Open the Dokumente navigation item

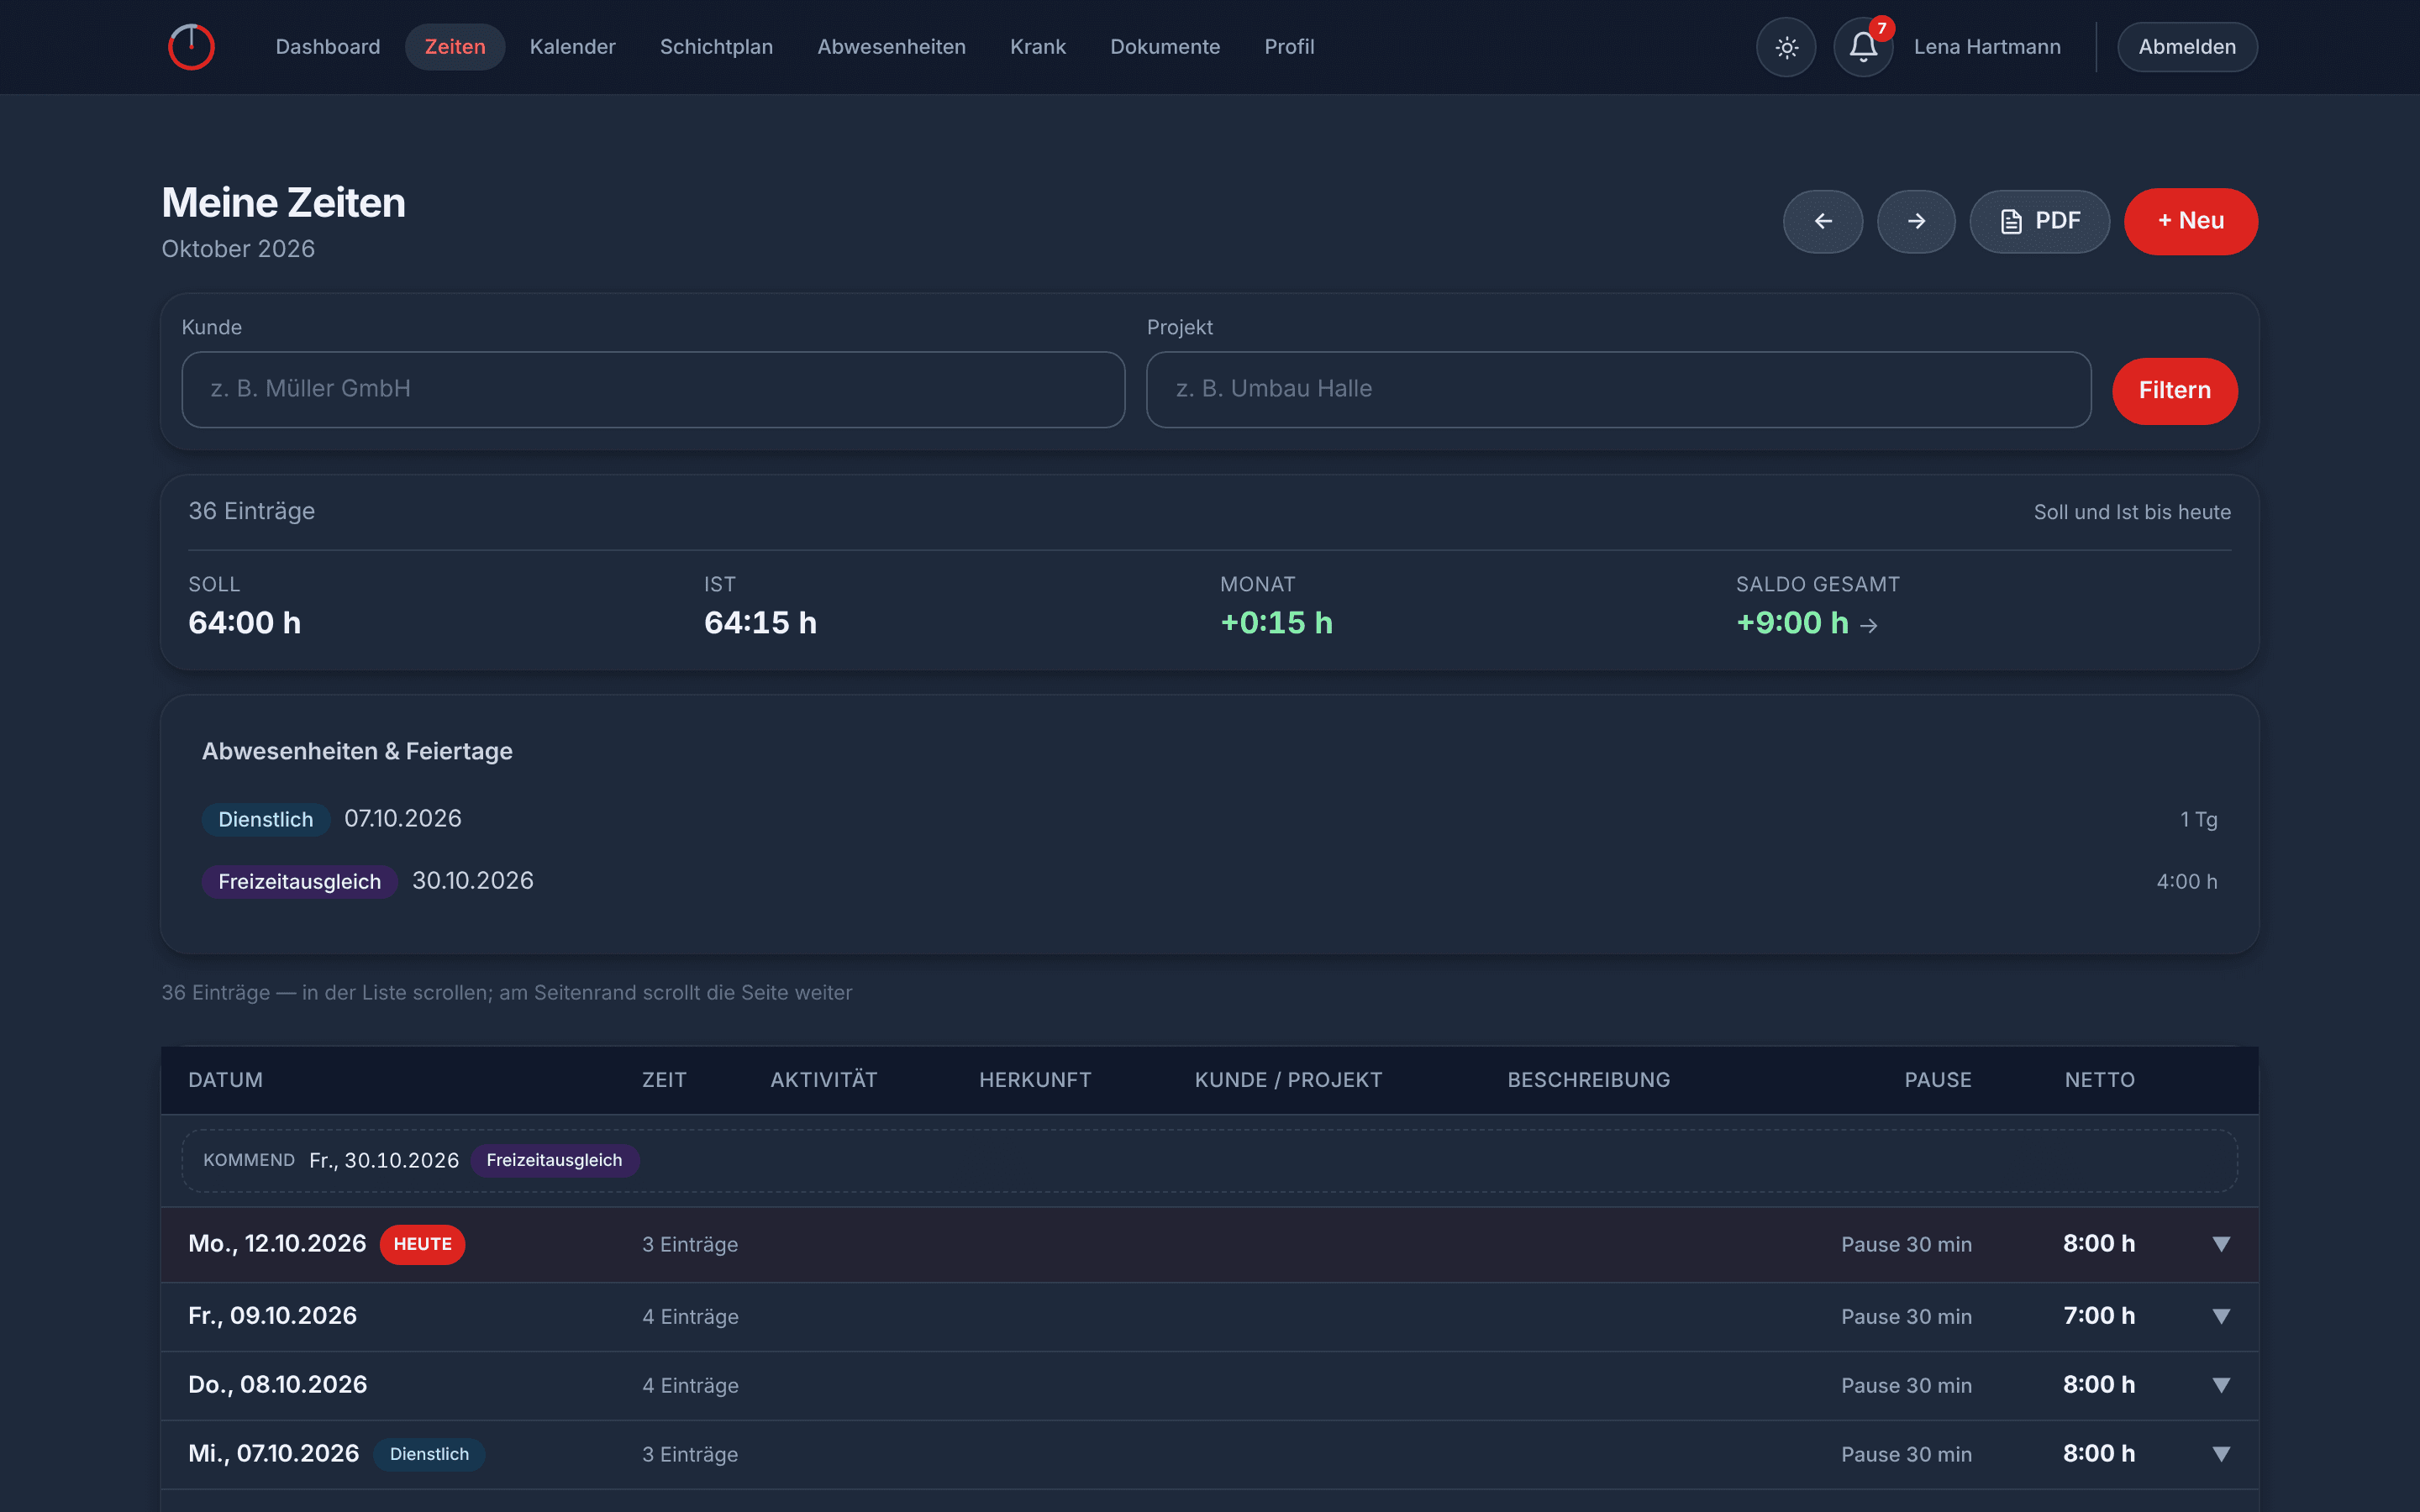[1165, 47]
